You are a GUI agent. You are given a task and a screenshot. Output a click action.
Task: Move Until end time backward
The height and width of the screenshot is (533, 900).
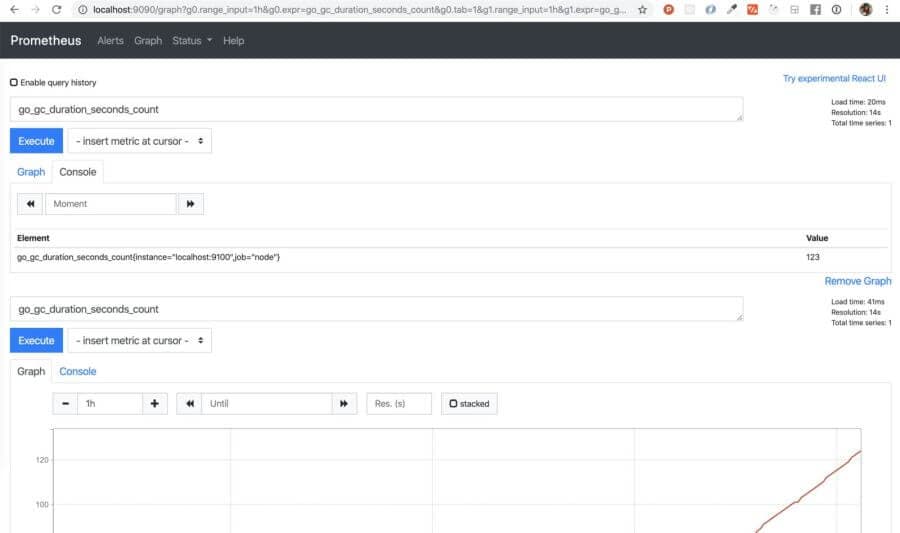[x=189, y=403]
